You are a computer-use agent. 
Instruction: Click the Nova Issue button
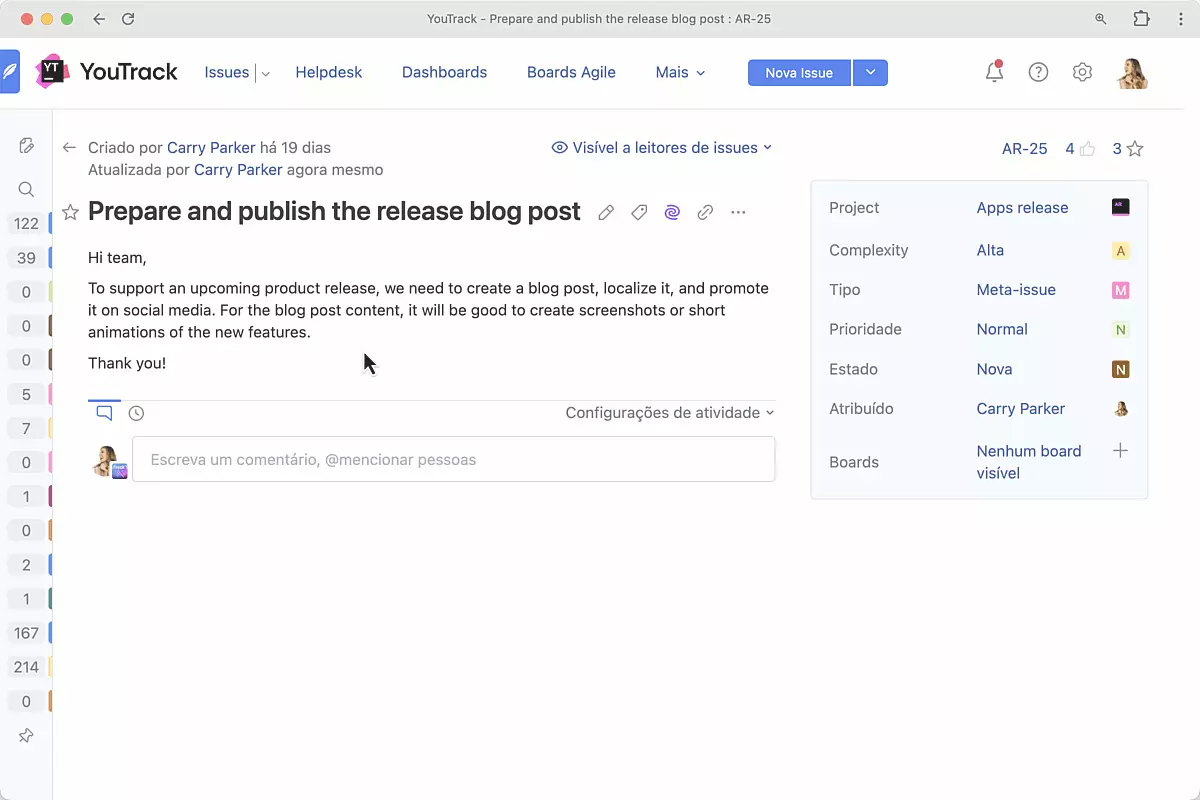coord(799,72)
